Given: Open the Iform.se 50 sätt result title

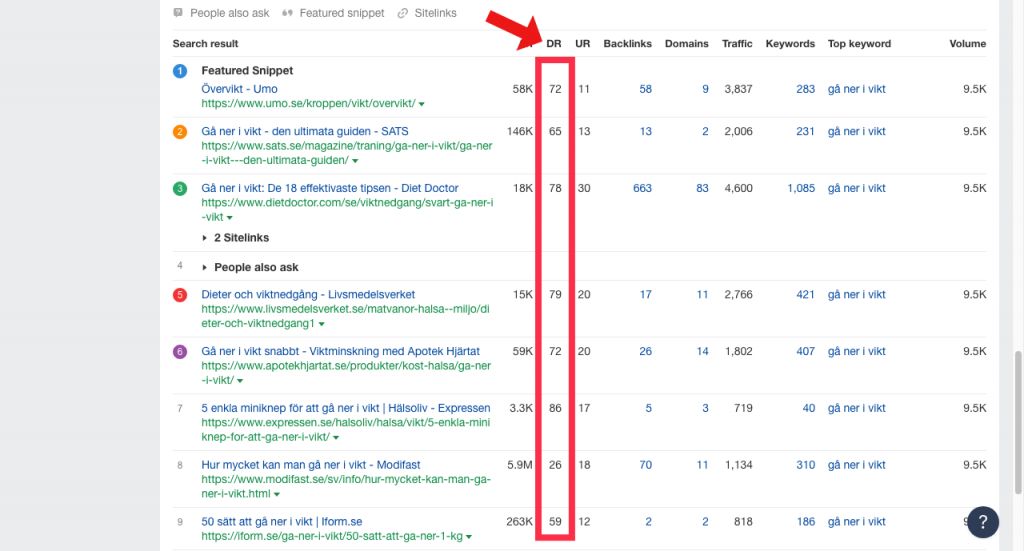Looking at the screenshot, I should 281,522.
